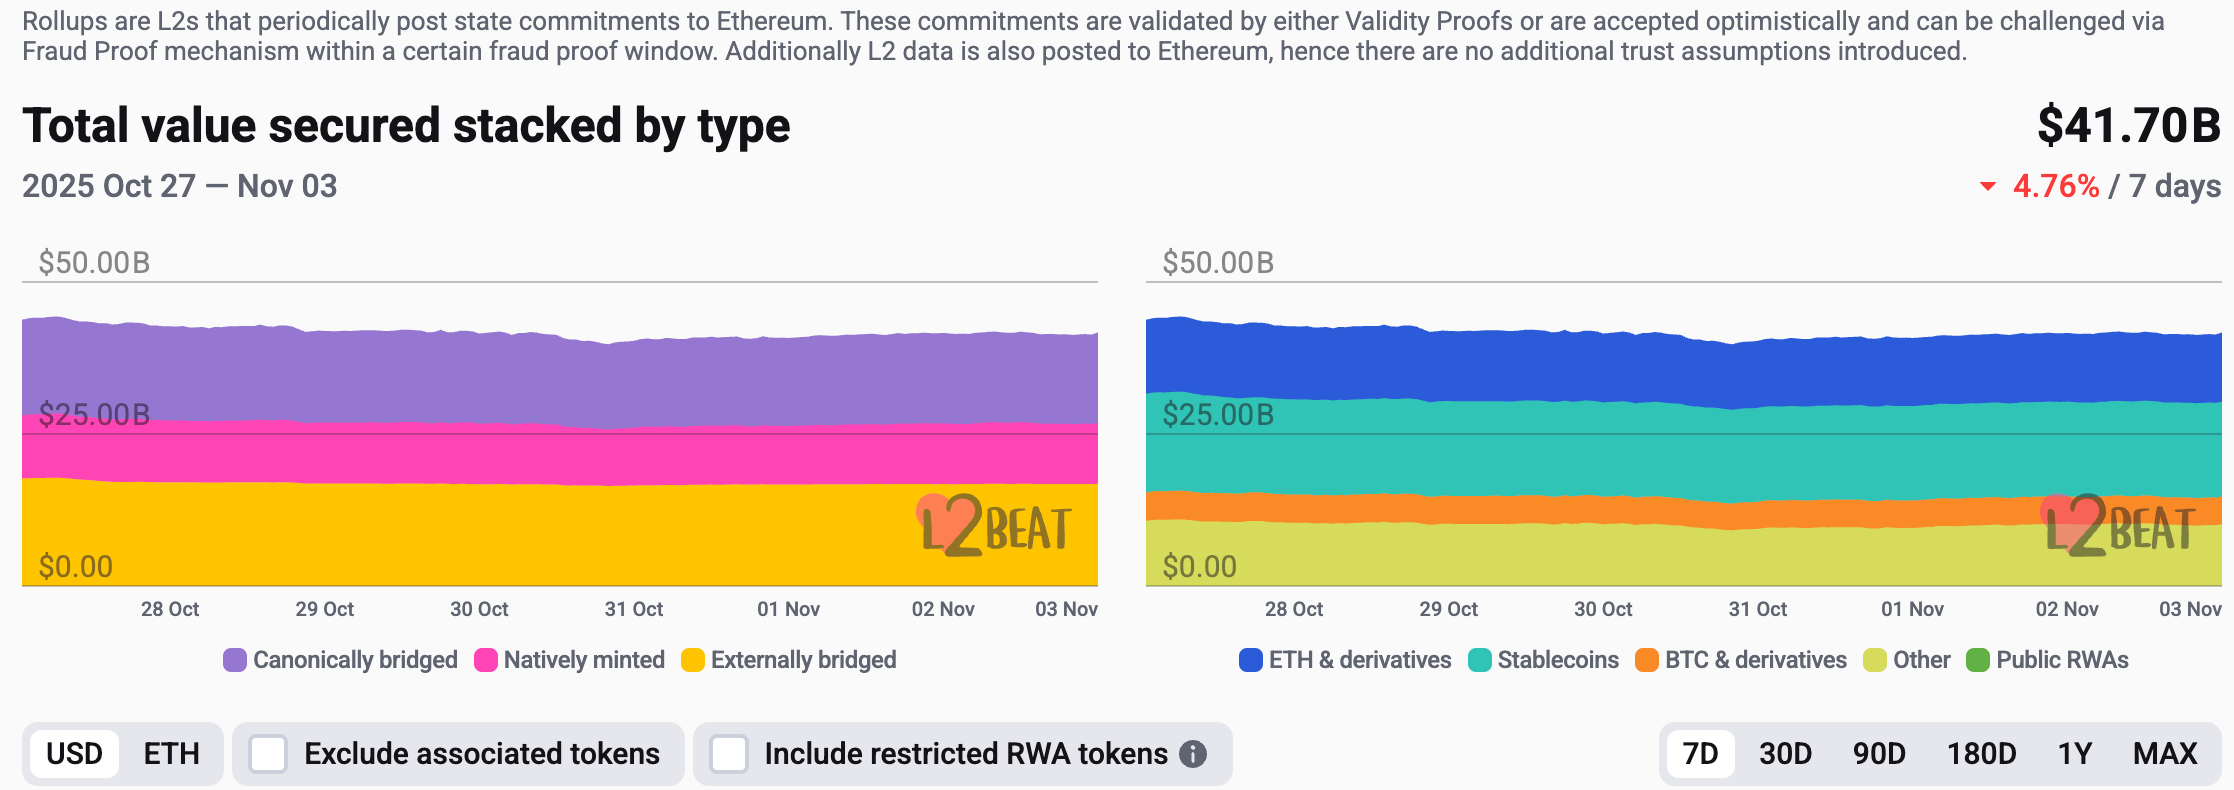
Task: Show the MAX time range
Action: tap(2165, 754)
